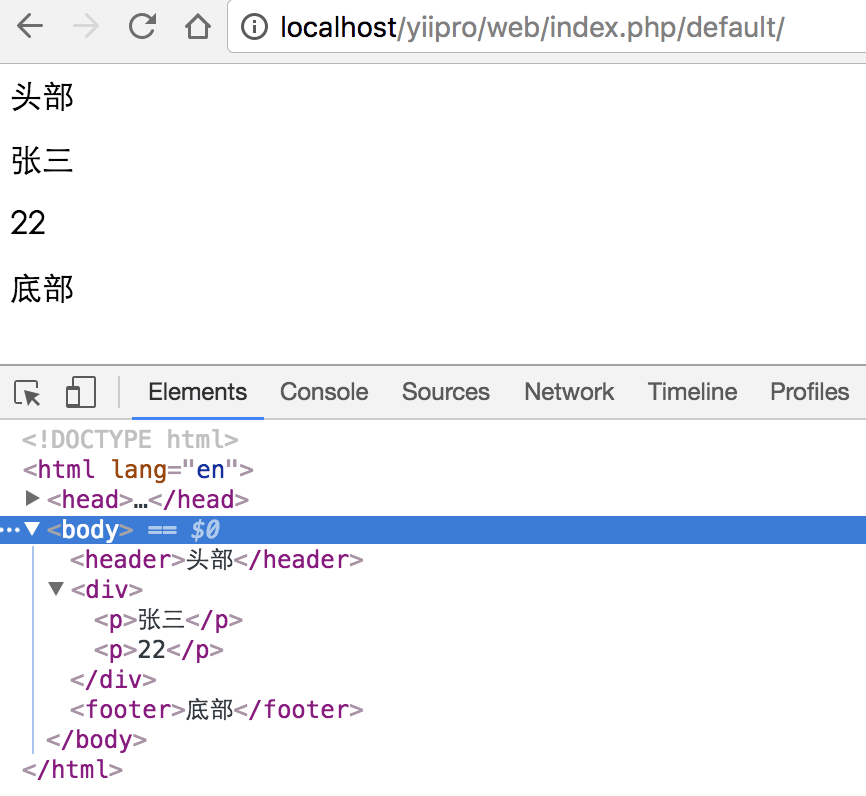
Task: Switch to the Timeline tab
Action: point(692,392)
